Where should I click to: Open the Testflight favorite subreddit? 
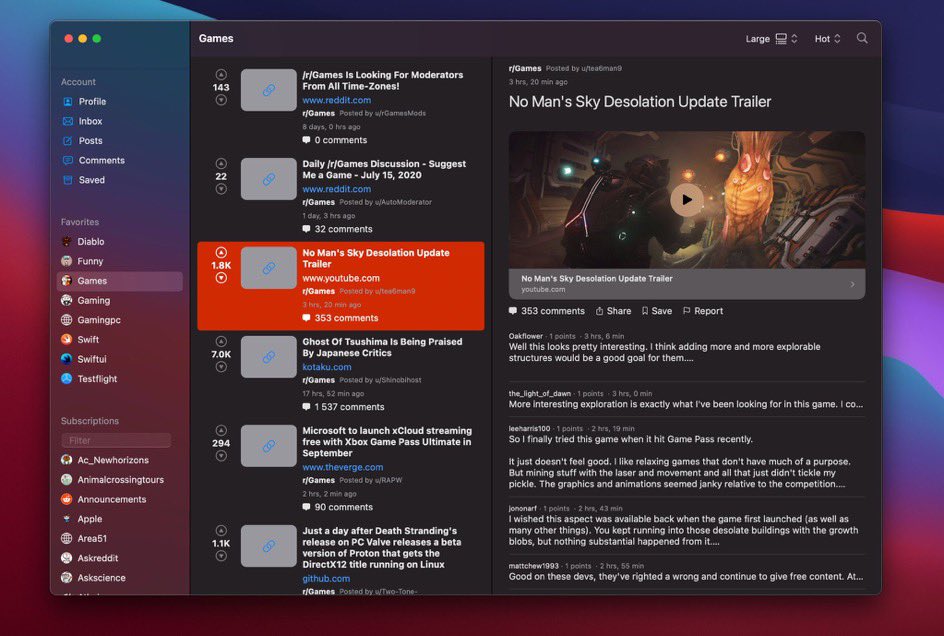tap(120, 379)
